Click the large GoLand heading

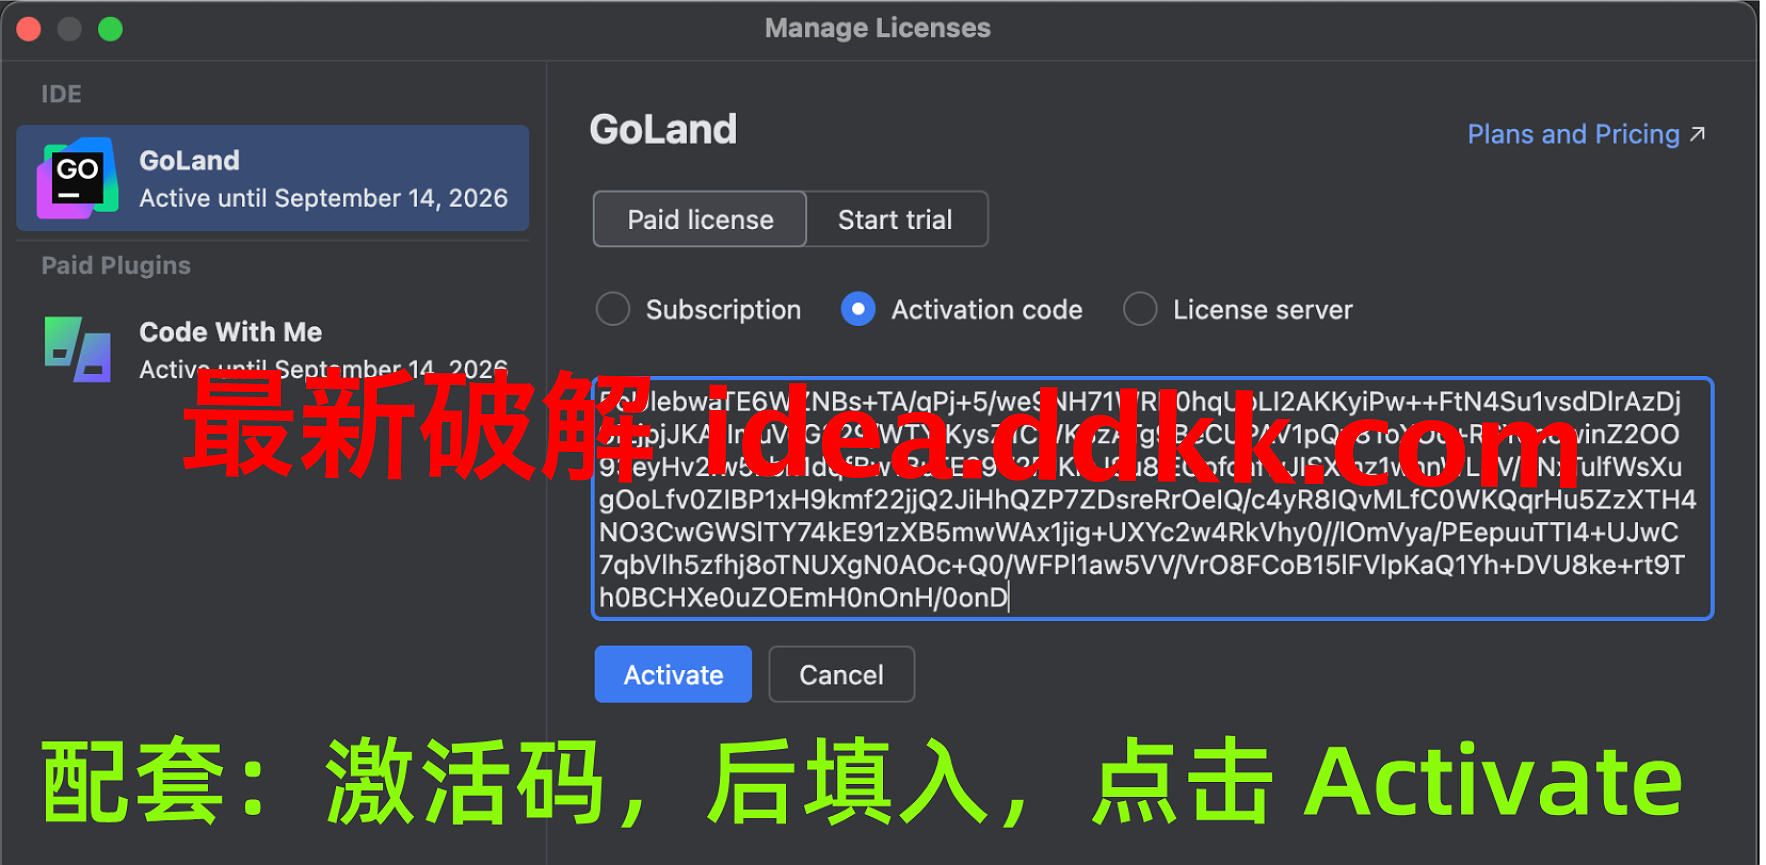pos(663,129)
